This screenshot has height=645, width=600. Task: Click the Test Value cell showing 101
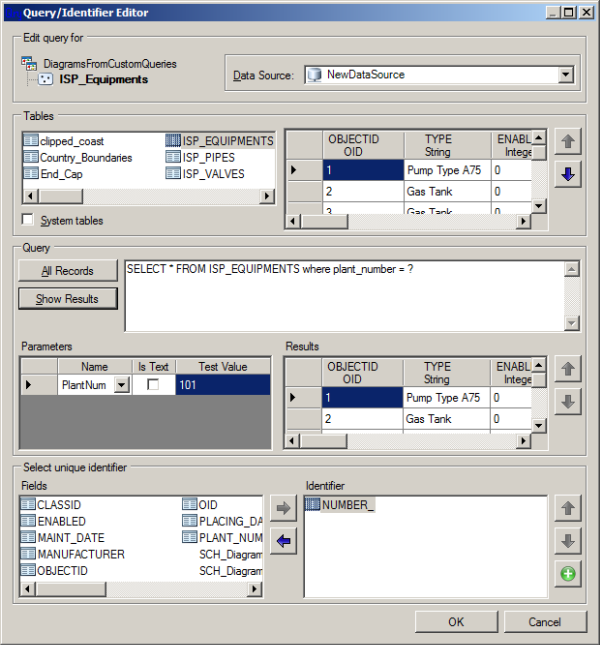pyautogui.click(x=223, y=385)
